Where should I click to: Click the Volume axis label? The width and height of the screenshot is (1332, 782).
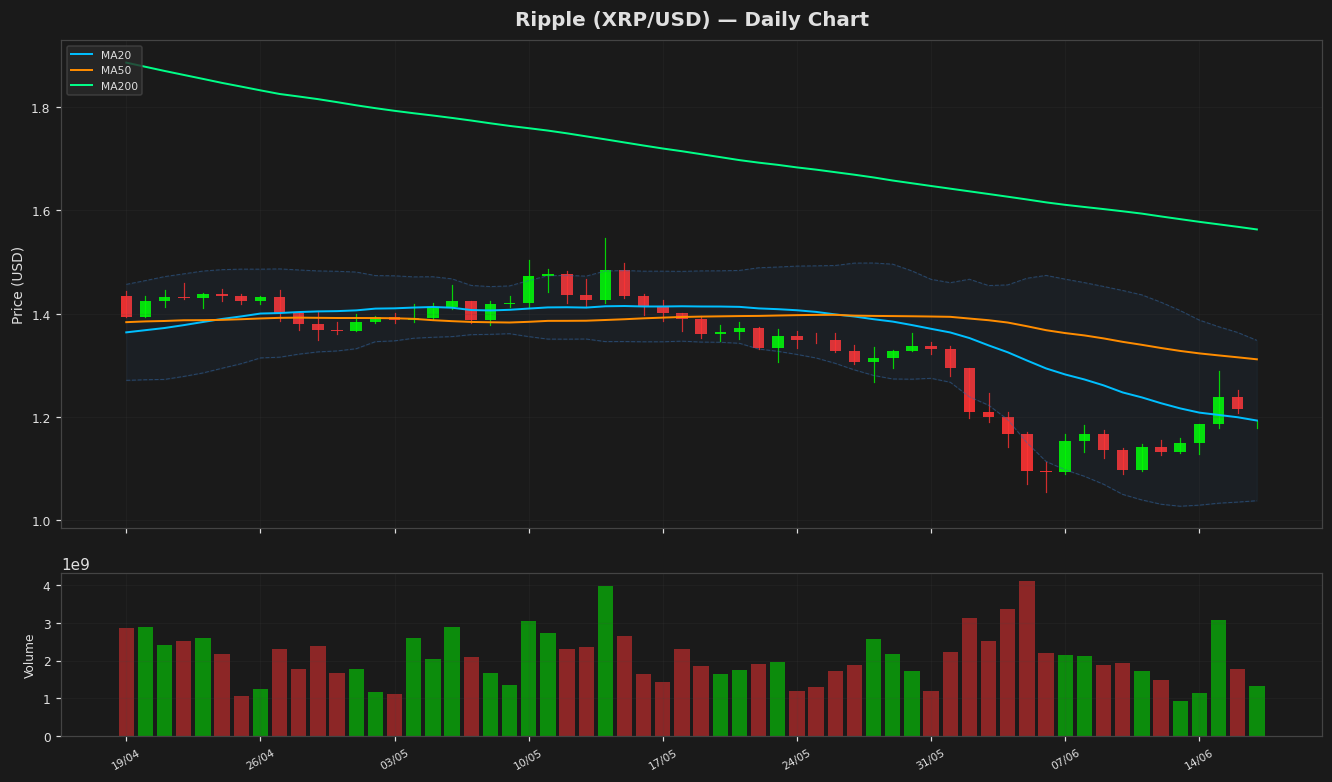pyautogui.click(x=30, y=656)
